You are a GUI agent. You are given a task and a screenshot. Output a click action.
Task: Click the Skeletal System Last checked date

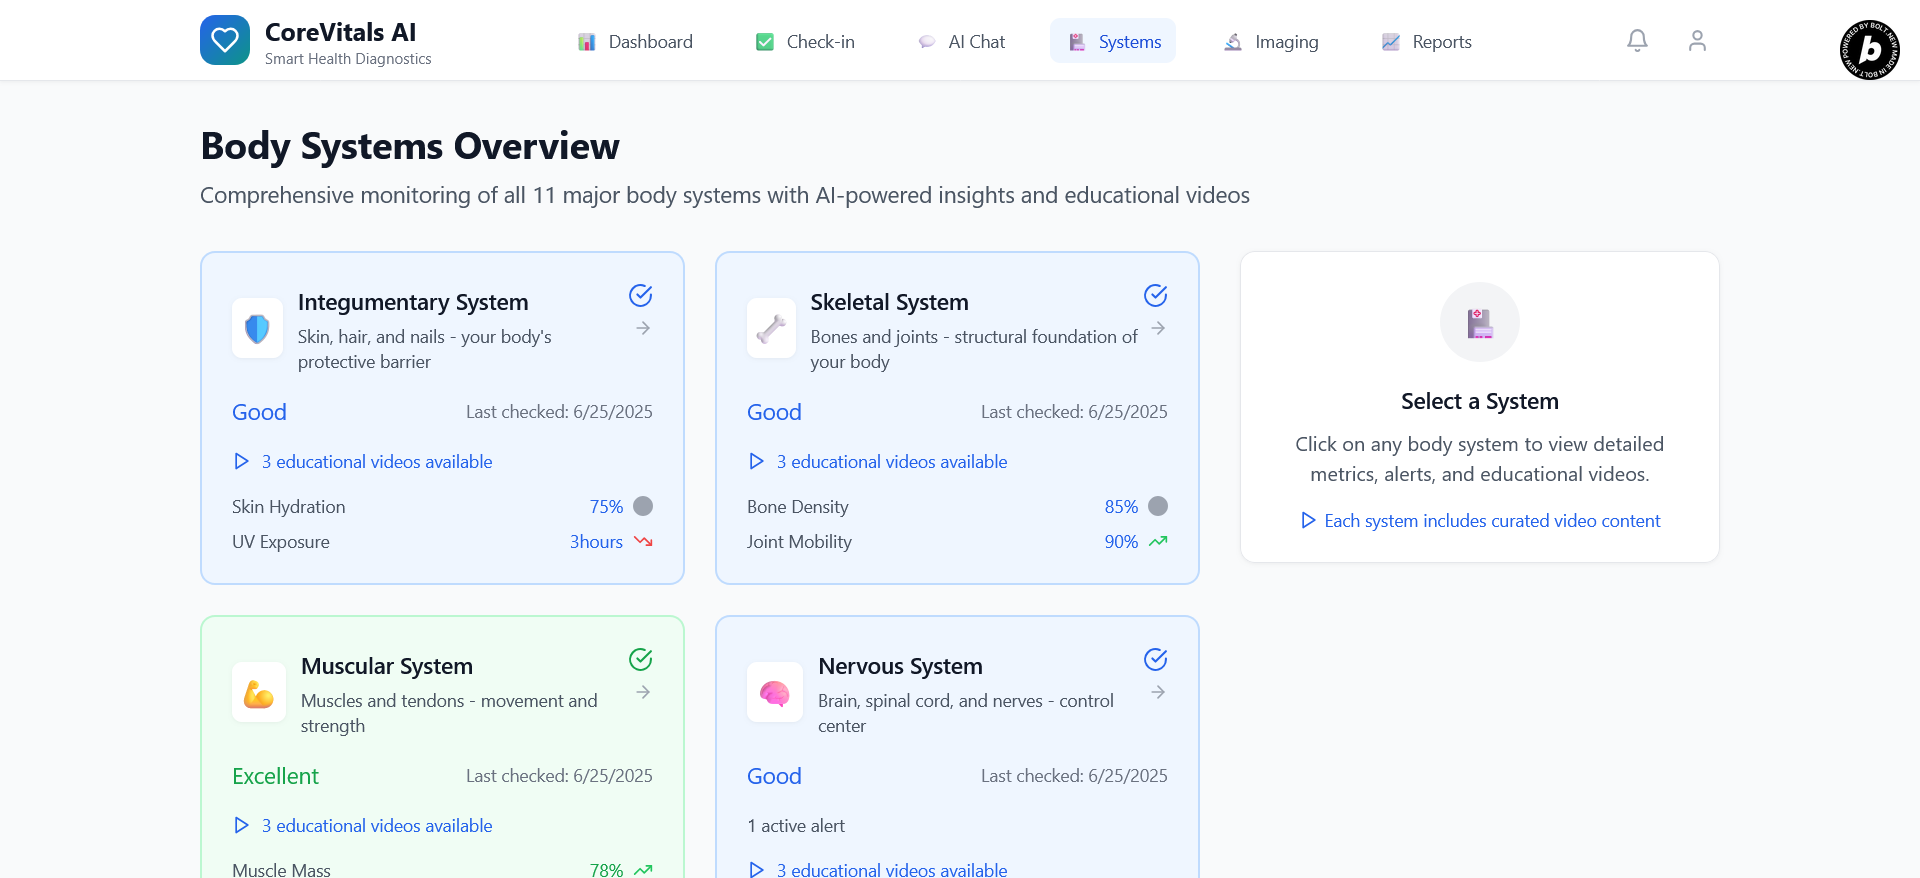1074,411
